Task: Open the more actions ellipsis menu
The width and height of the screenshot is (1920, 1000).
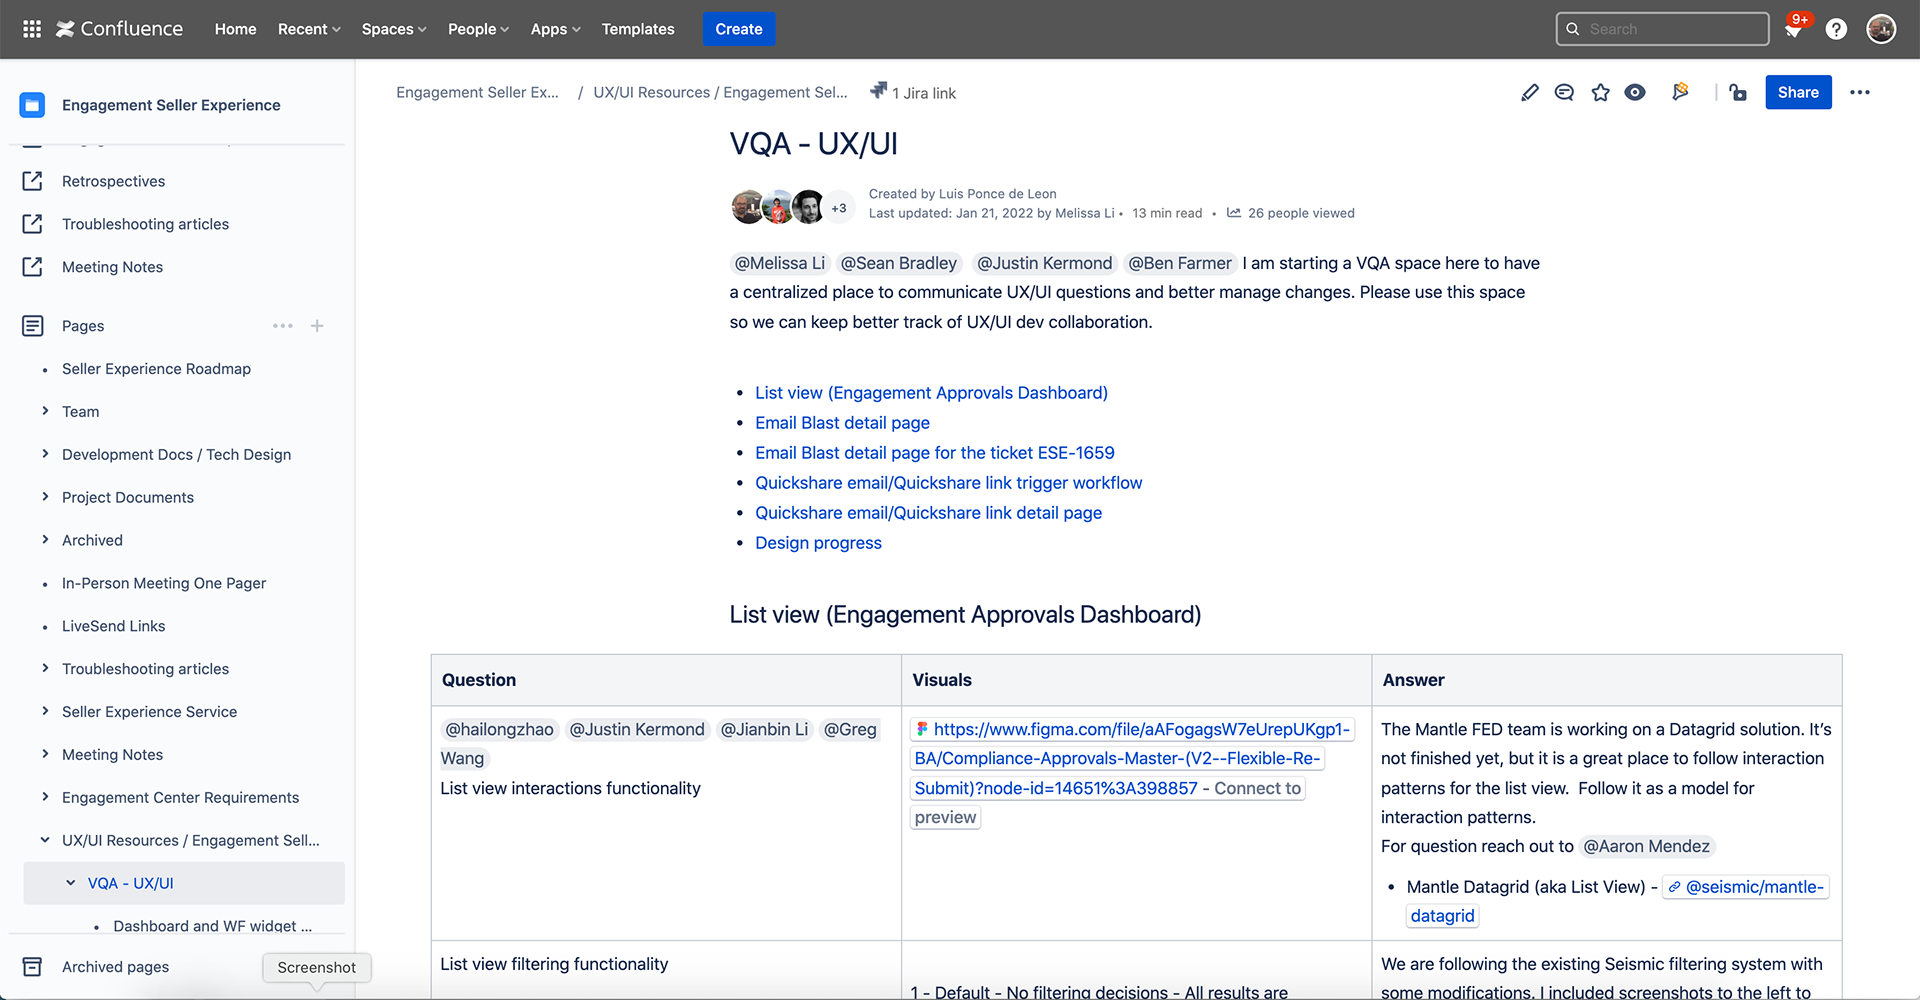Action: pos(1860,92)
